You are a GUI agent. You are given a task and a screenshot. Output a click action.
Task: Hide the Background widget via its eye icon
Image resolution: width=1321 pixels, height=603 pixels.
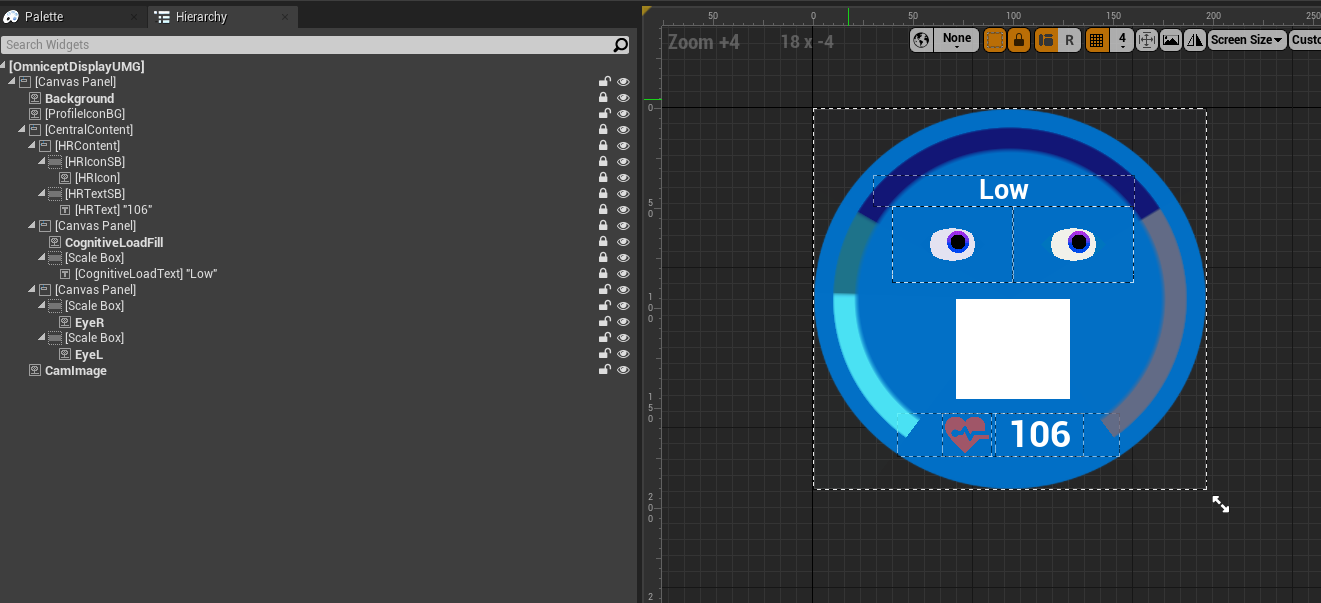point(623,98)
